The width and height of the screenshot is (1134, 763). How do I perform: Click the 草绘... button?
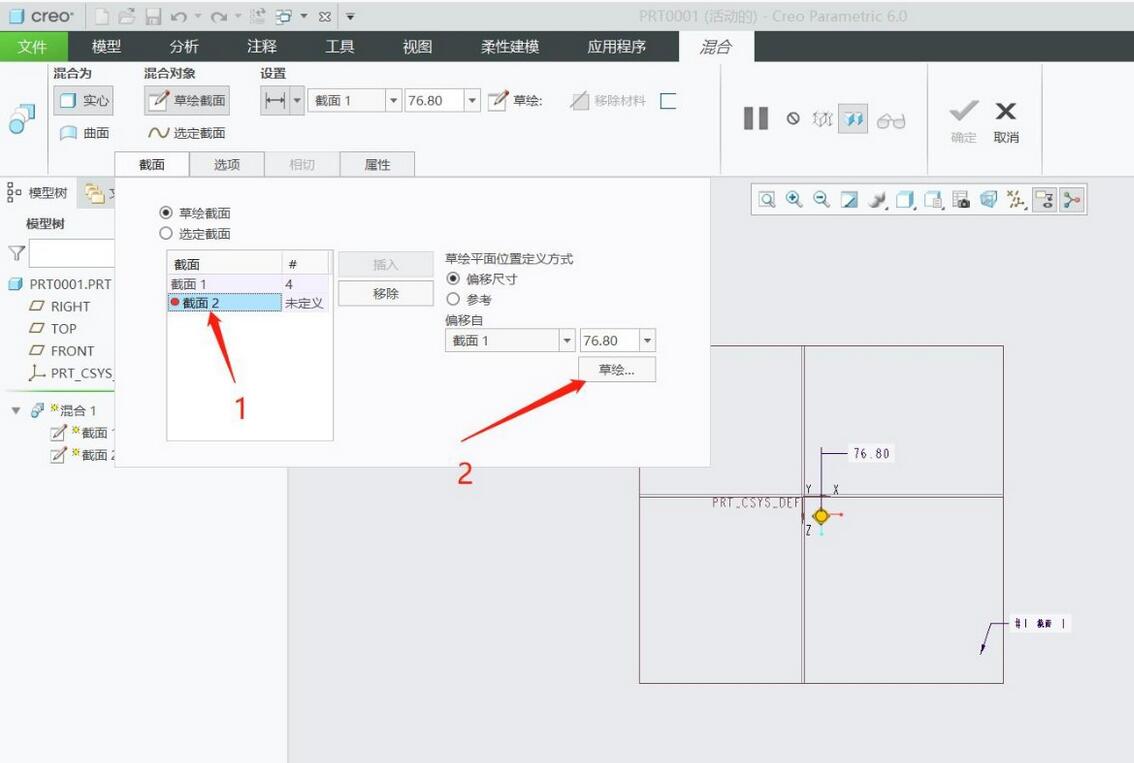point(616,370)
